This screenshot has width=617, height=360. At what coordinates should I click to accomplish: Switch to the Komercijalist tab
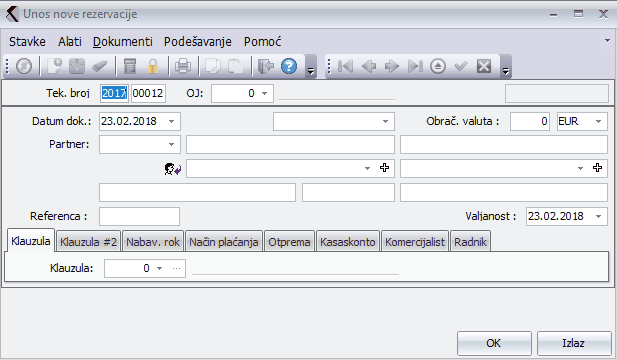click(415, 242)
